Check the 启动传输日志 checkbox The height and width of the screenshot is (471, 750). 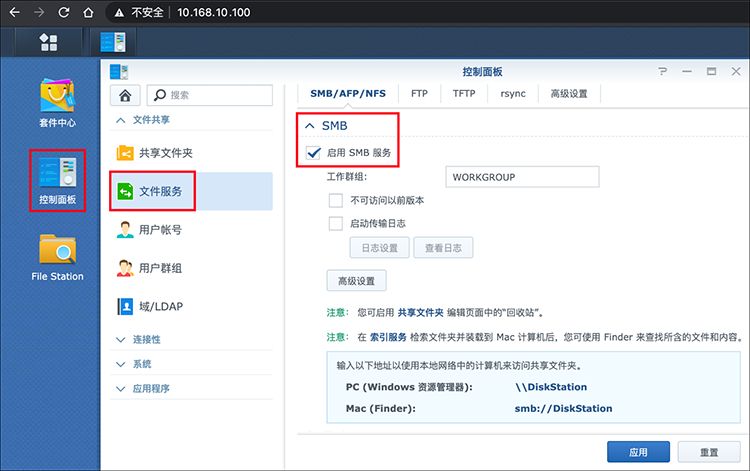click(335, 223)
